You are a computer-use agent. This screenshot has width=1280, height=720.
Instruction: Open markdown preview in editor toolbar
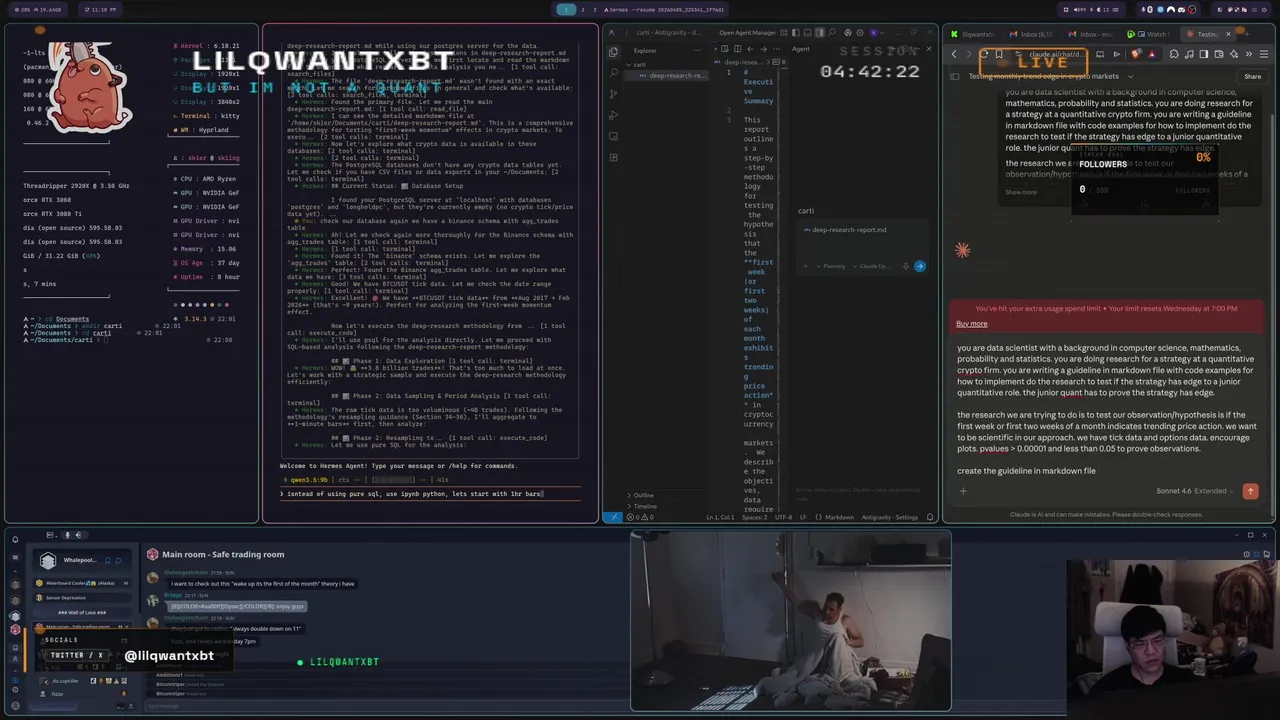[x=725, y=49]
